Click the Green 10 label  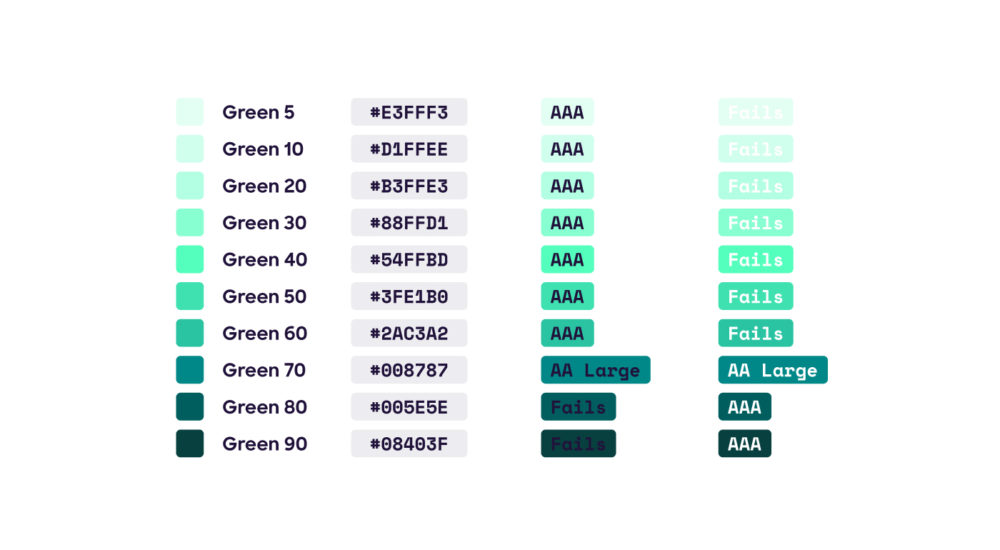click(x=263, y=149)
